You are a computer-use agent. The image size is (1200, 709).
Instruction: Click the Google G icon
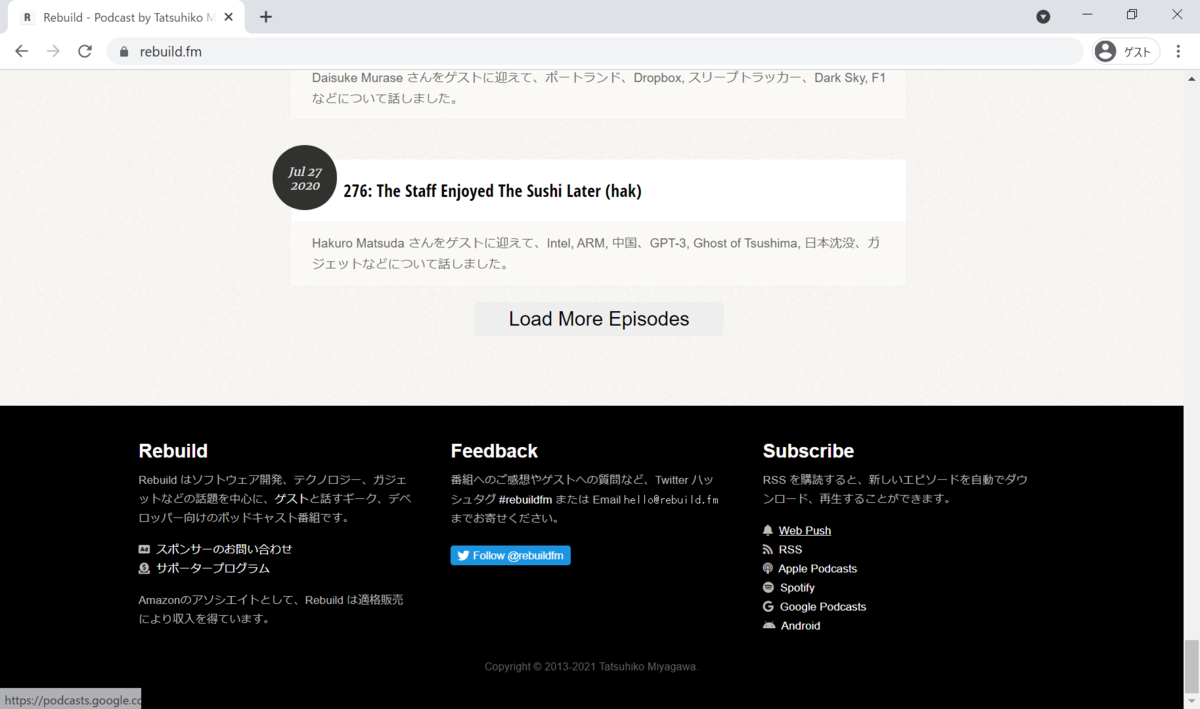768,607
